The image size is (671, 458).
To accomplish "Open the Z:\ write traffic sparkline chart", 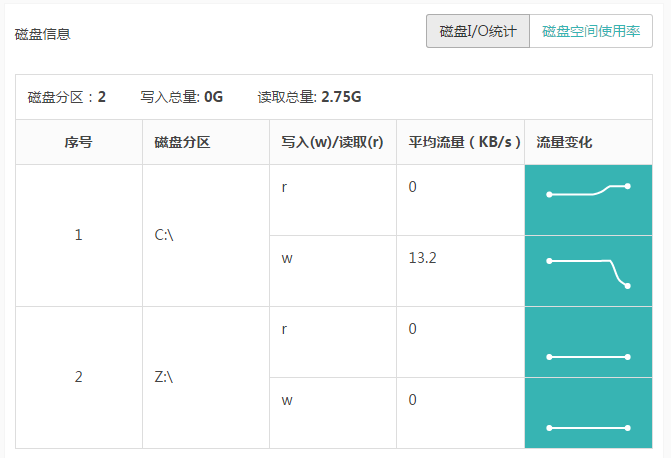I will pyautogui.click(x=588, y=413).
